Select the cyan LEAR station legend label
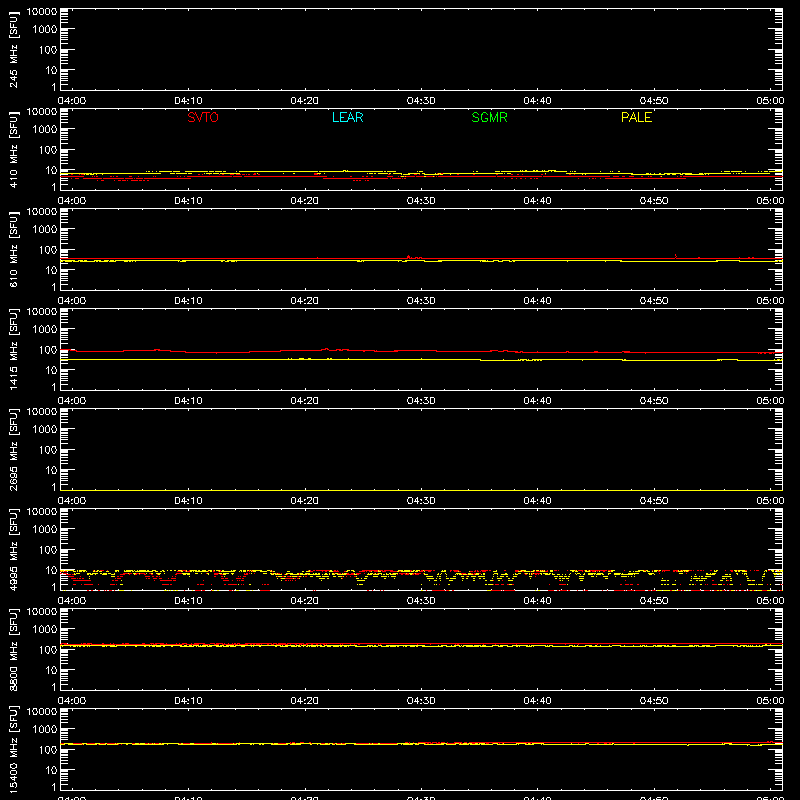Viewport: 800px width, 800px height. coord(347,117)
